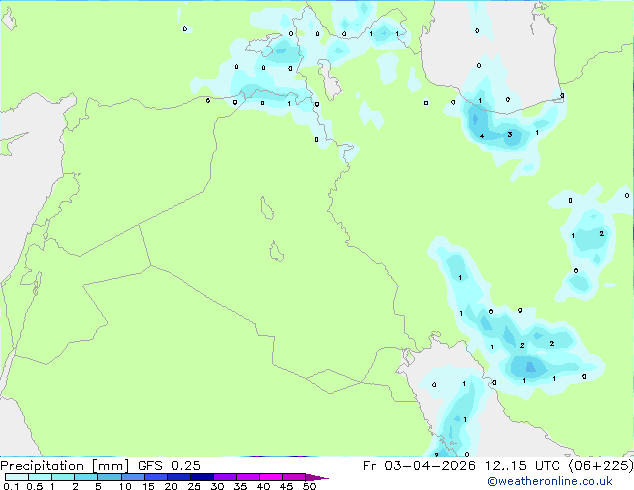Open the weatheronline.co.uk copyright link
634x490 pixels.
[x=550, y=481]
